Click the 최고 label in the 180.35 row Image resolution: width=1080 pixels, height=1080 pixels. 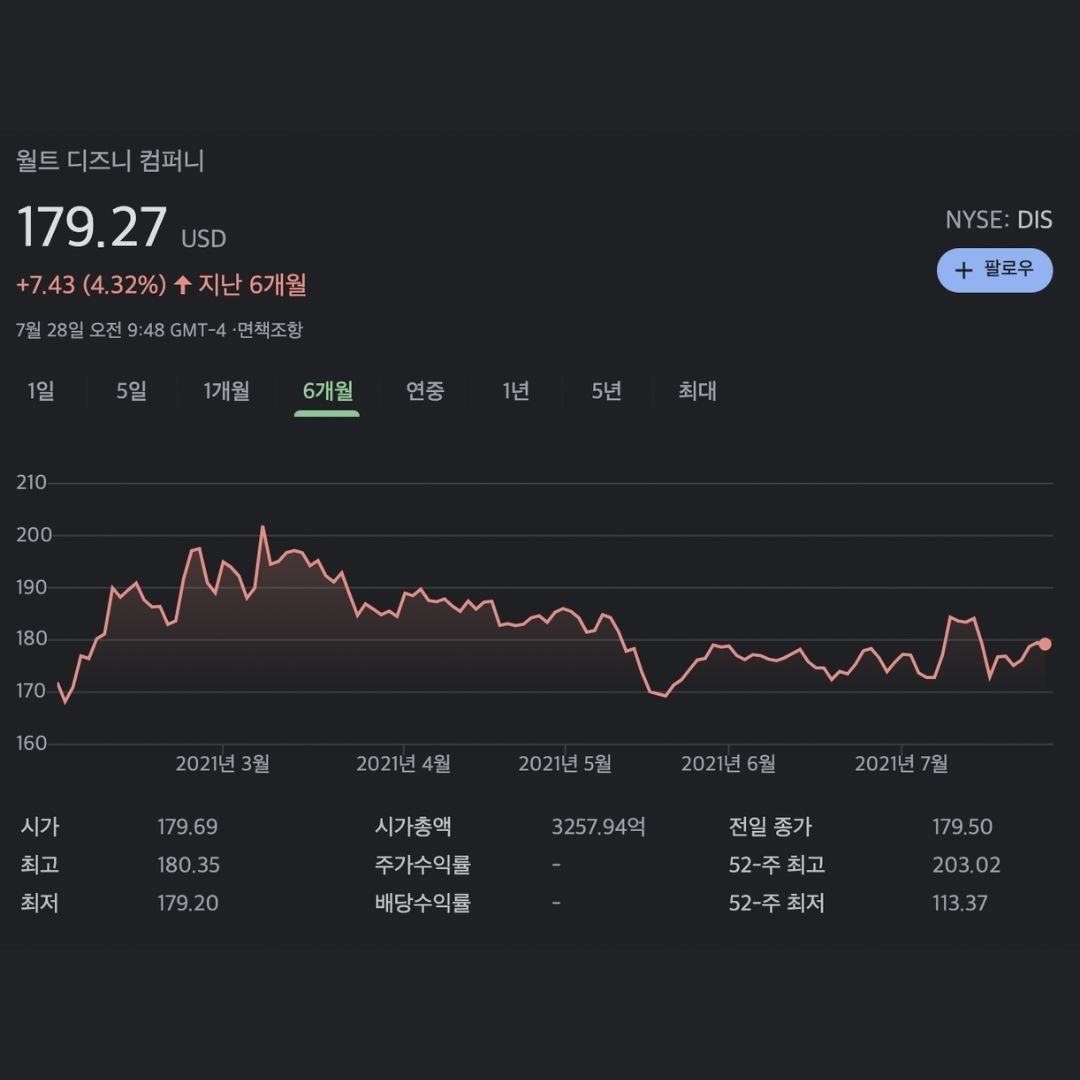point(39,864)
